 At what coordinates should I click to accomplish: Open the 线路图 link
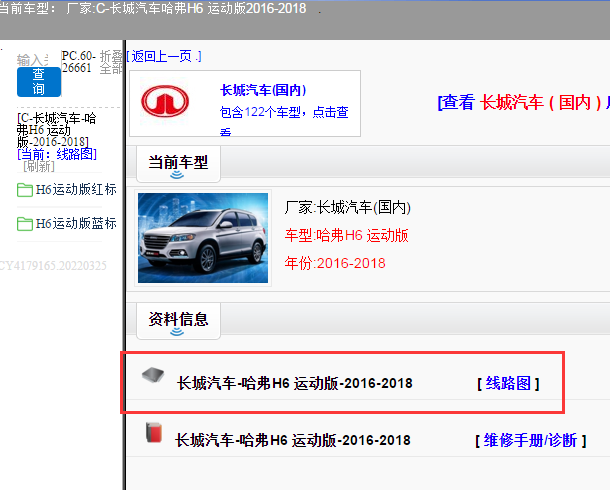[x=508, y=383]
